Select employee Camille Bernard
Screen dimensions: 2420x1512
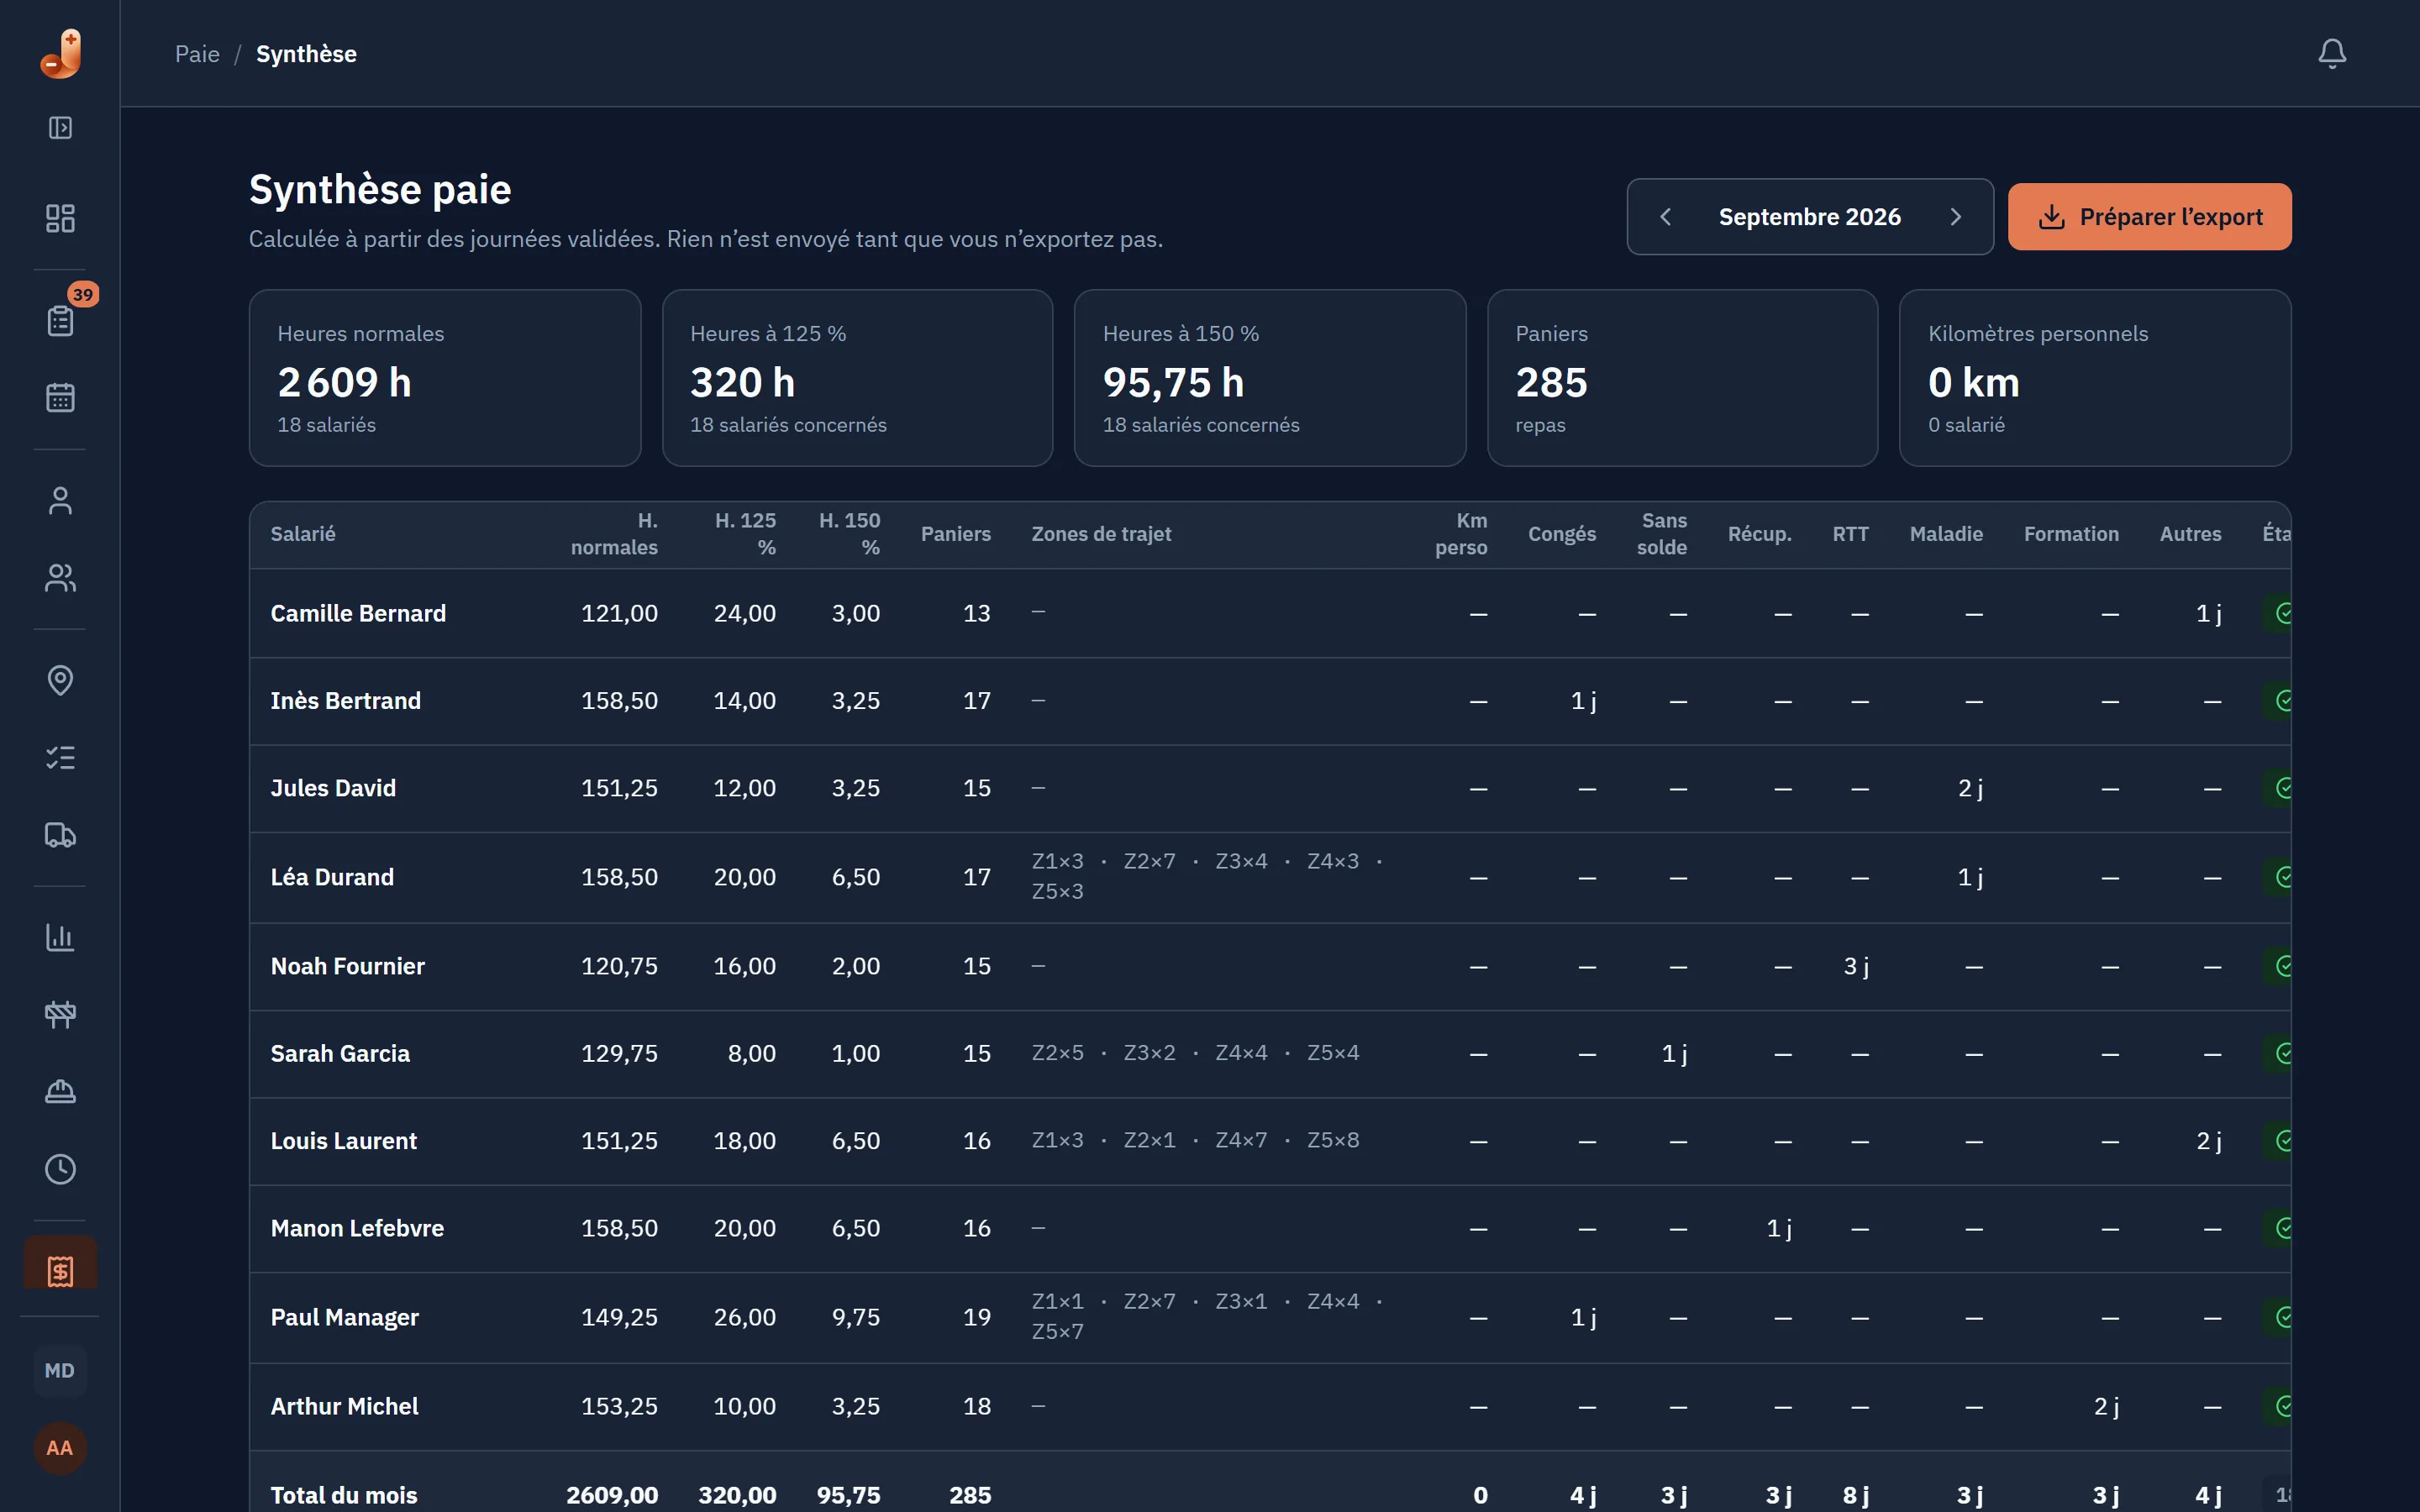tap(358, 613)
